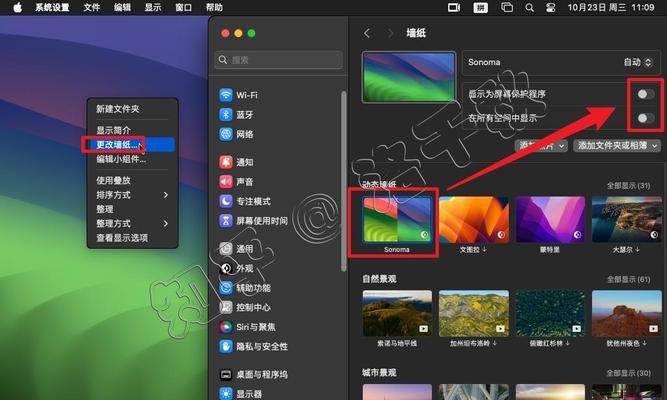Screen dimensions: 667x400
Task: Click the 拼 input method icon
Action: pyautogui.click(x=480, y=7)
